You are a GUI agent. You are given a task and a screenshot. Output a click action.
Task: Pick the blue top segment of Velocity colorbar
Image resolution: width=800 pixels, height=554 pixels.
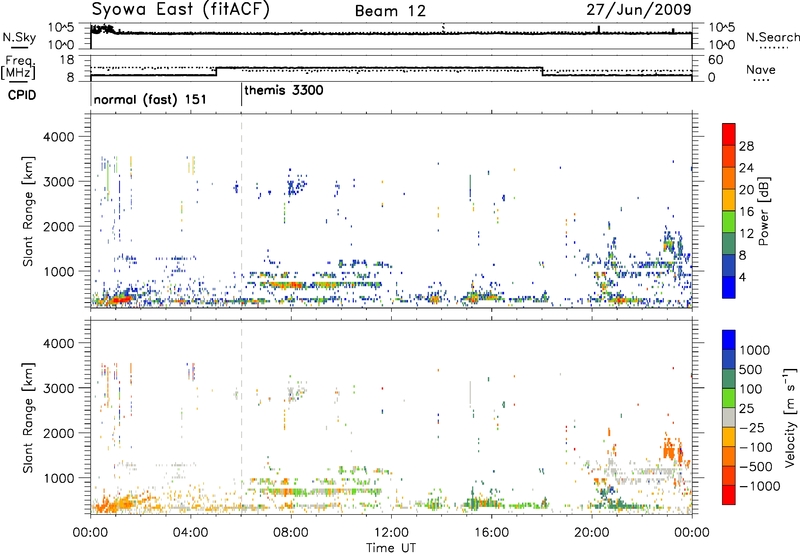tap(729, 340)
